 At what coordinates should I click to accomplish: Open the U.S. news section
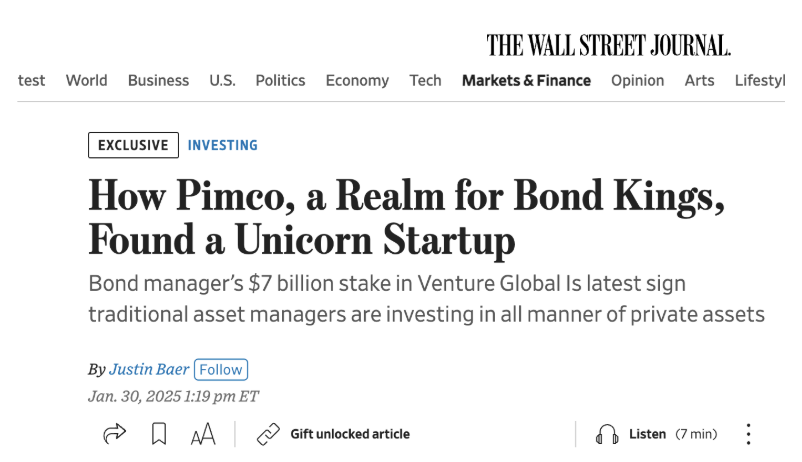coord(222,81)
